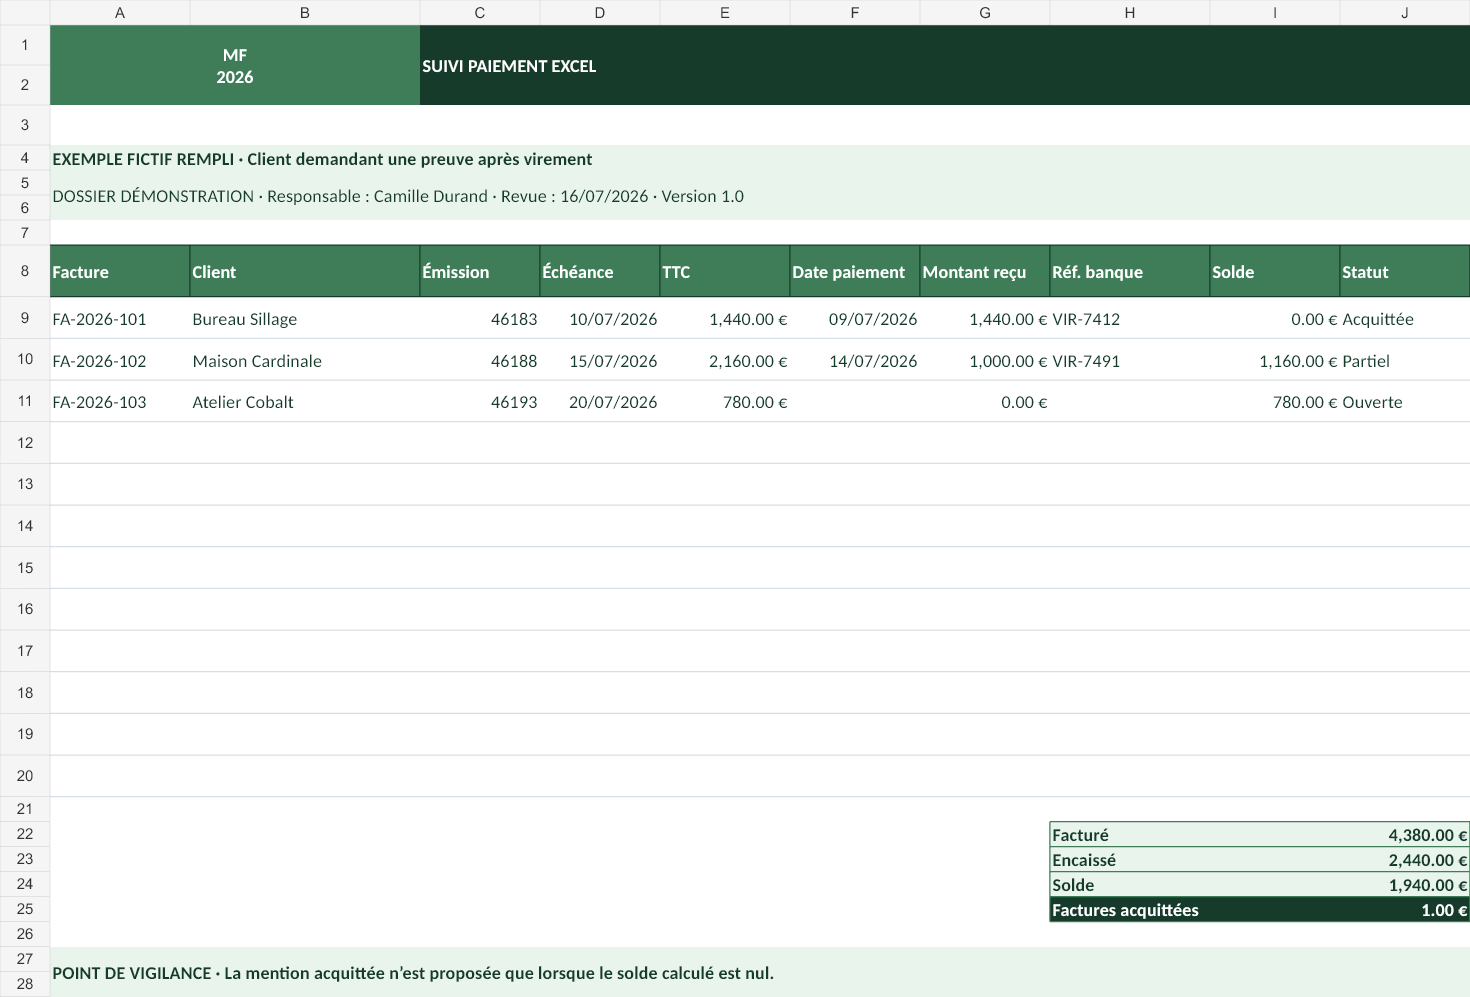Click the SUIVI PAIEMENT EXCEL title cell
The width and height of the screenshot is (1470, 997).
tap(945, 65)
